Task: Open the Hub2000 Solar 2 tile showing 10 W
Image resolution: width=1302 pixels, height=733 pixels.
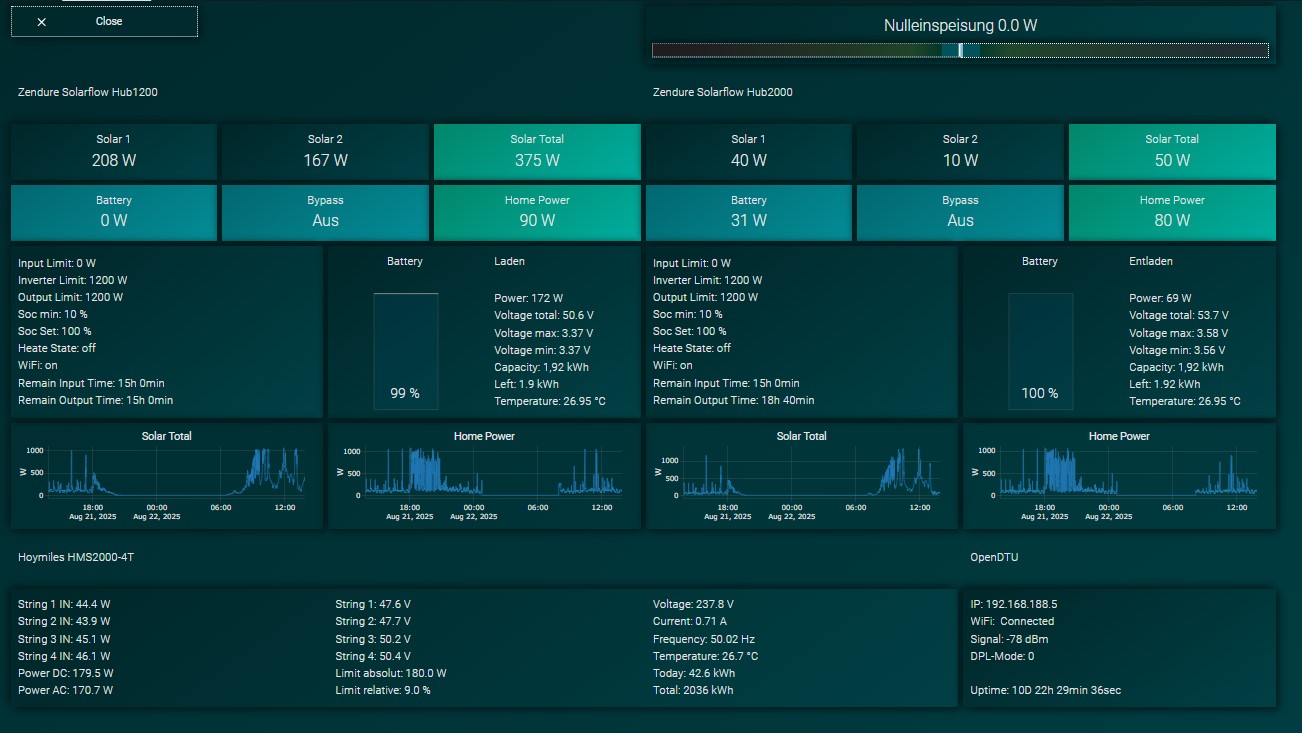Action: pos(960,151)
